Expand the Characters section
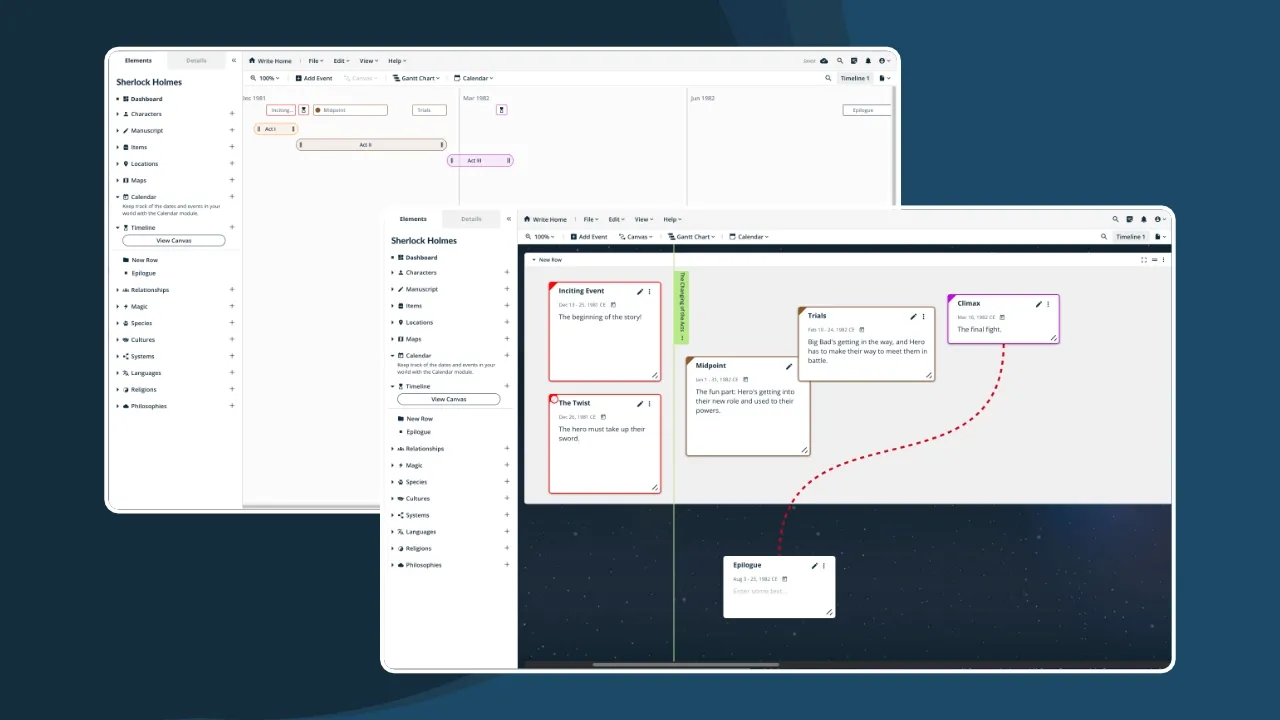 (394, 271)
